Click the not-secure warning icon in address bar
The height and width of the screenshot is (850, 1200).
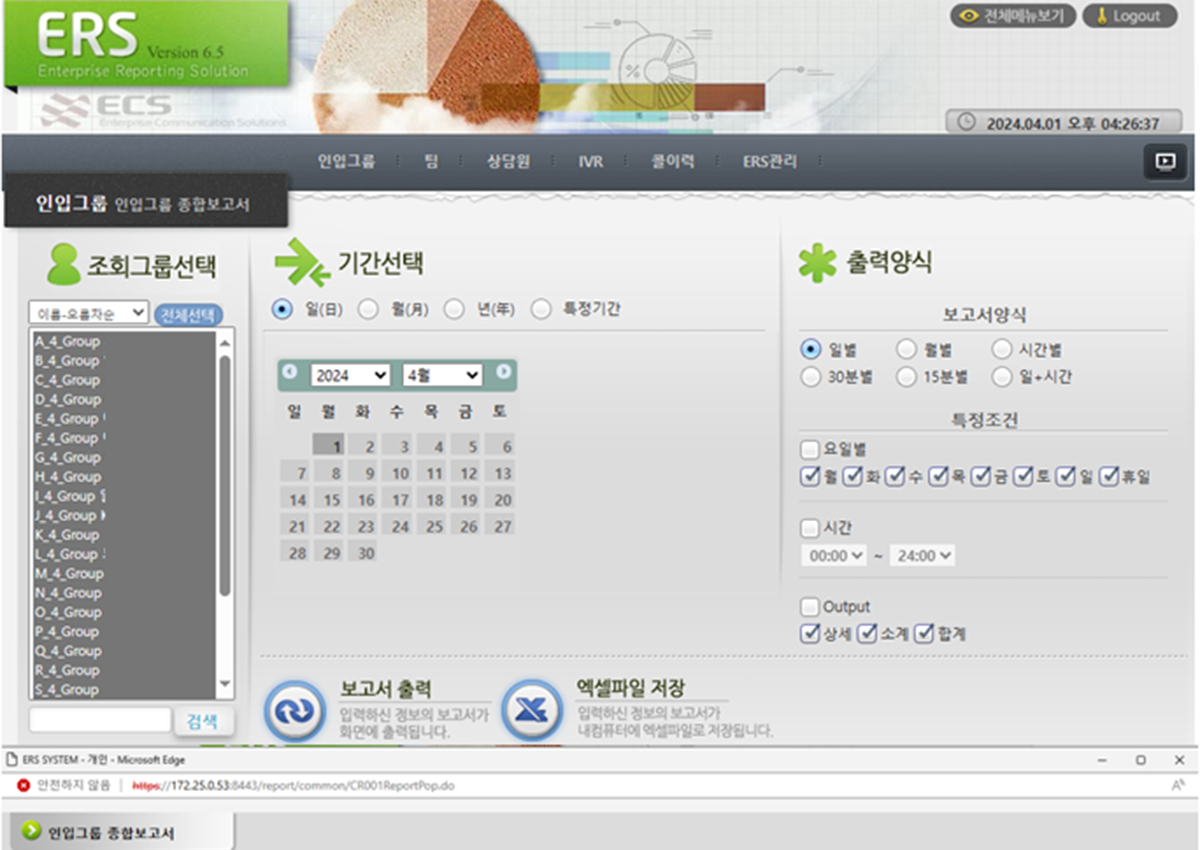point(24,786)
